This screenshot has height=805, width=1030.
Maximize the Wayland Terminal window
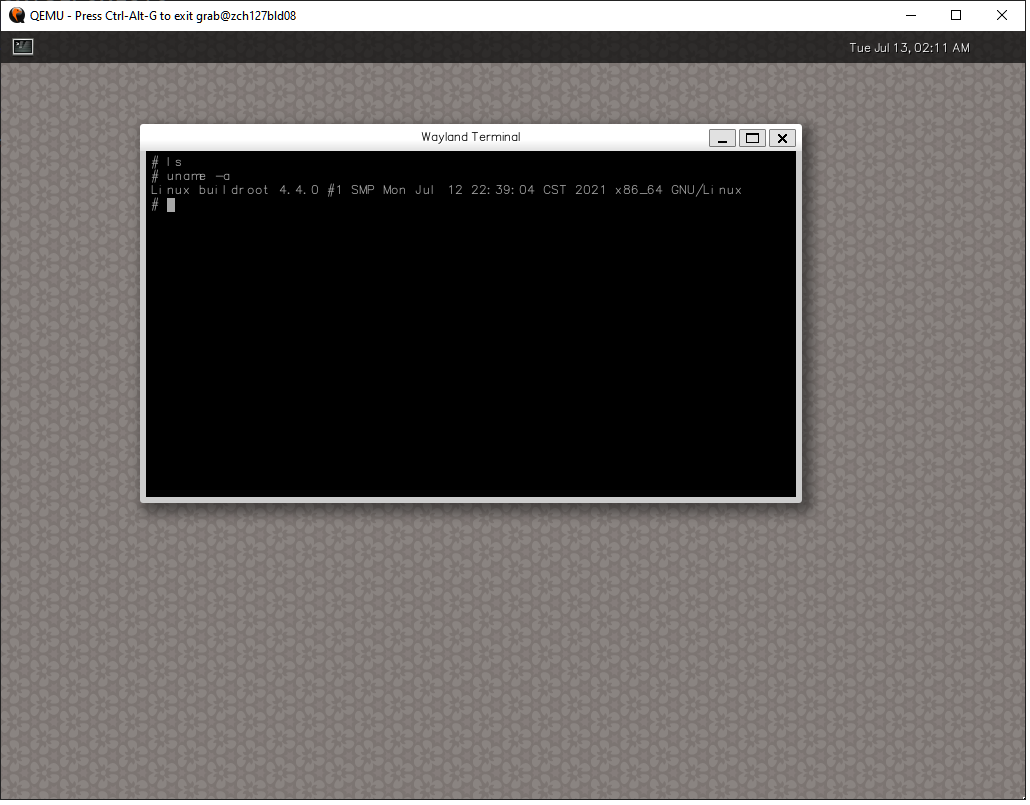[x=752, y=137]
